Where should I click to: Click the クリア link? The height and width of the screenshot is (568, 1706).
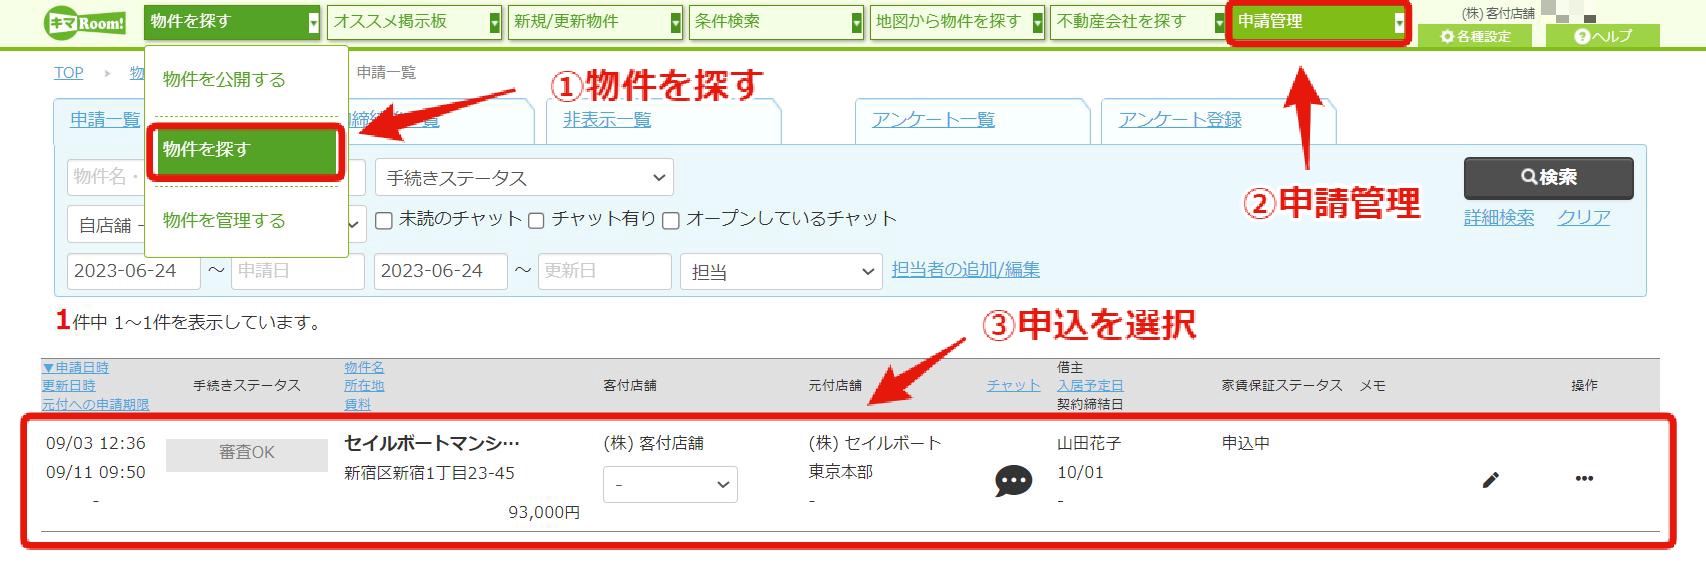1584,218
